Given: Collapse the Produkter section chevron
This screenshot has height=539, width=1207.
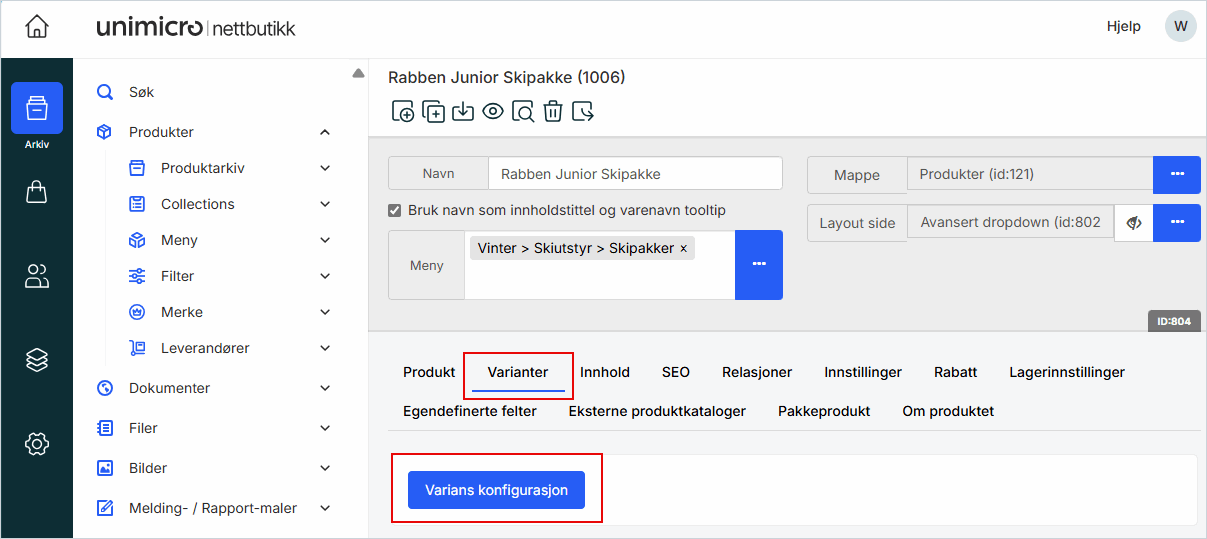Looking at the screenshot, I should point(325,132).
